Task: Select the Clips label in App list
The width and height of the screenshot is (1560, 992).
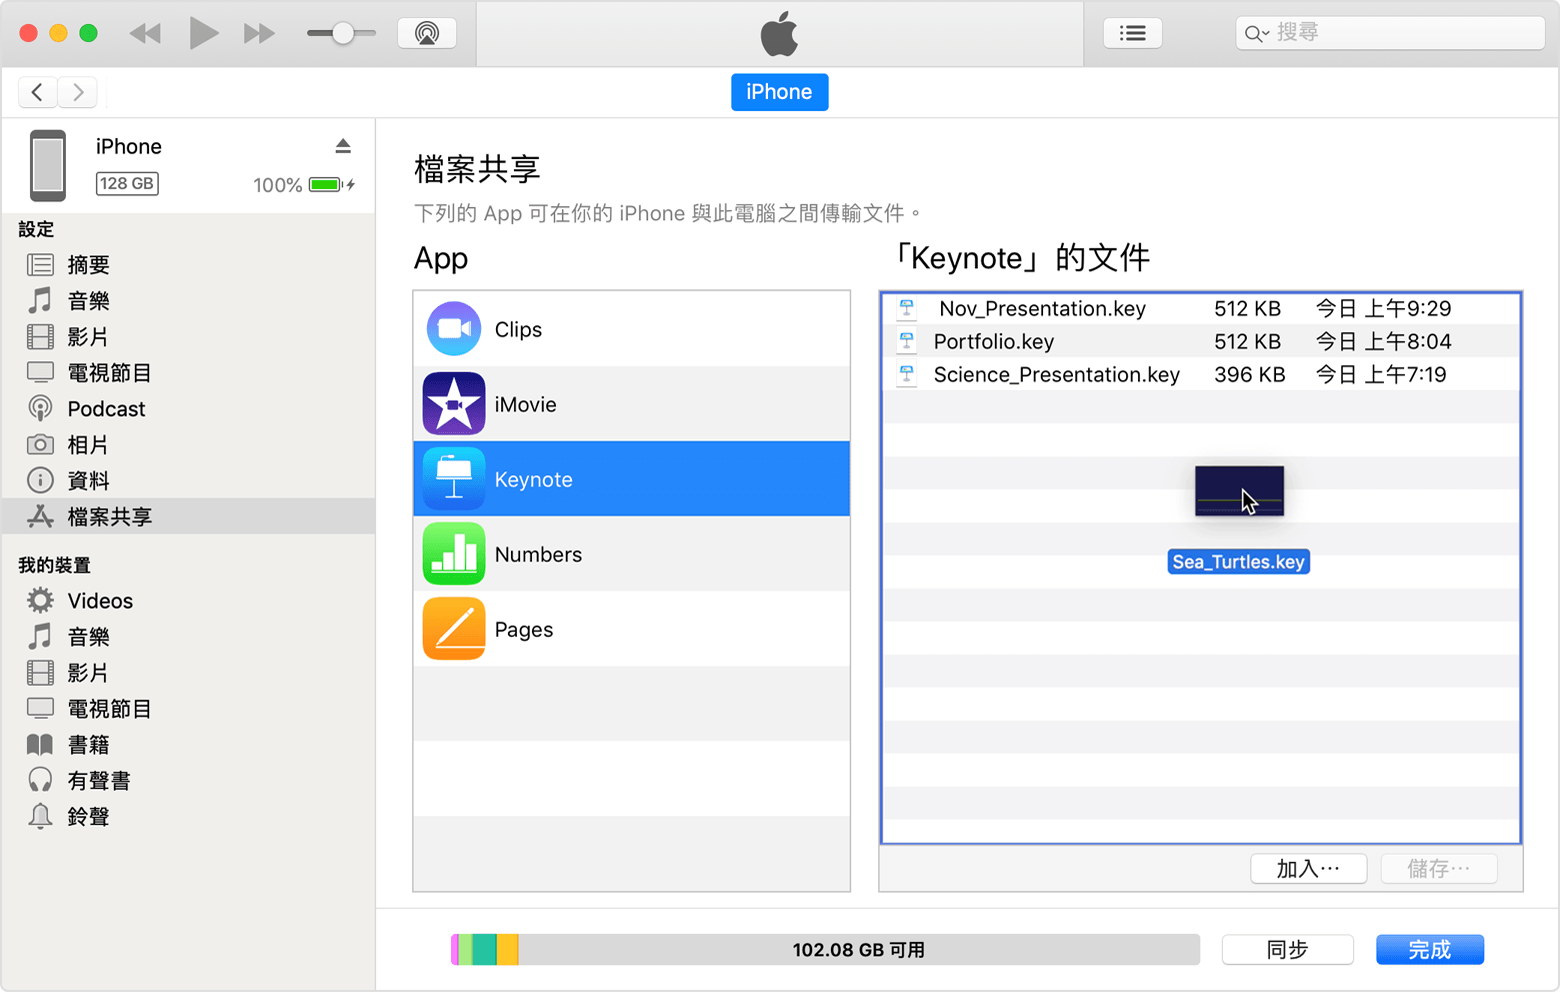Action: tap(518, 330)
